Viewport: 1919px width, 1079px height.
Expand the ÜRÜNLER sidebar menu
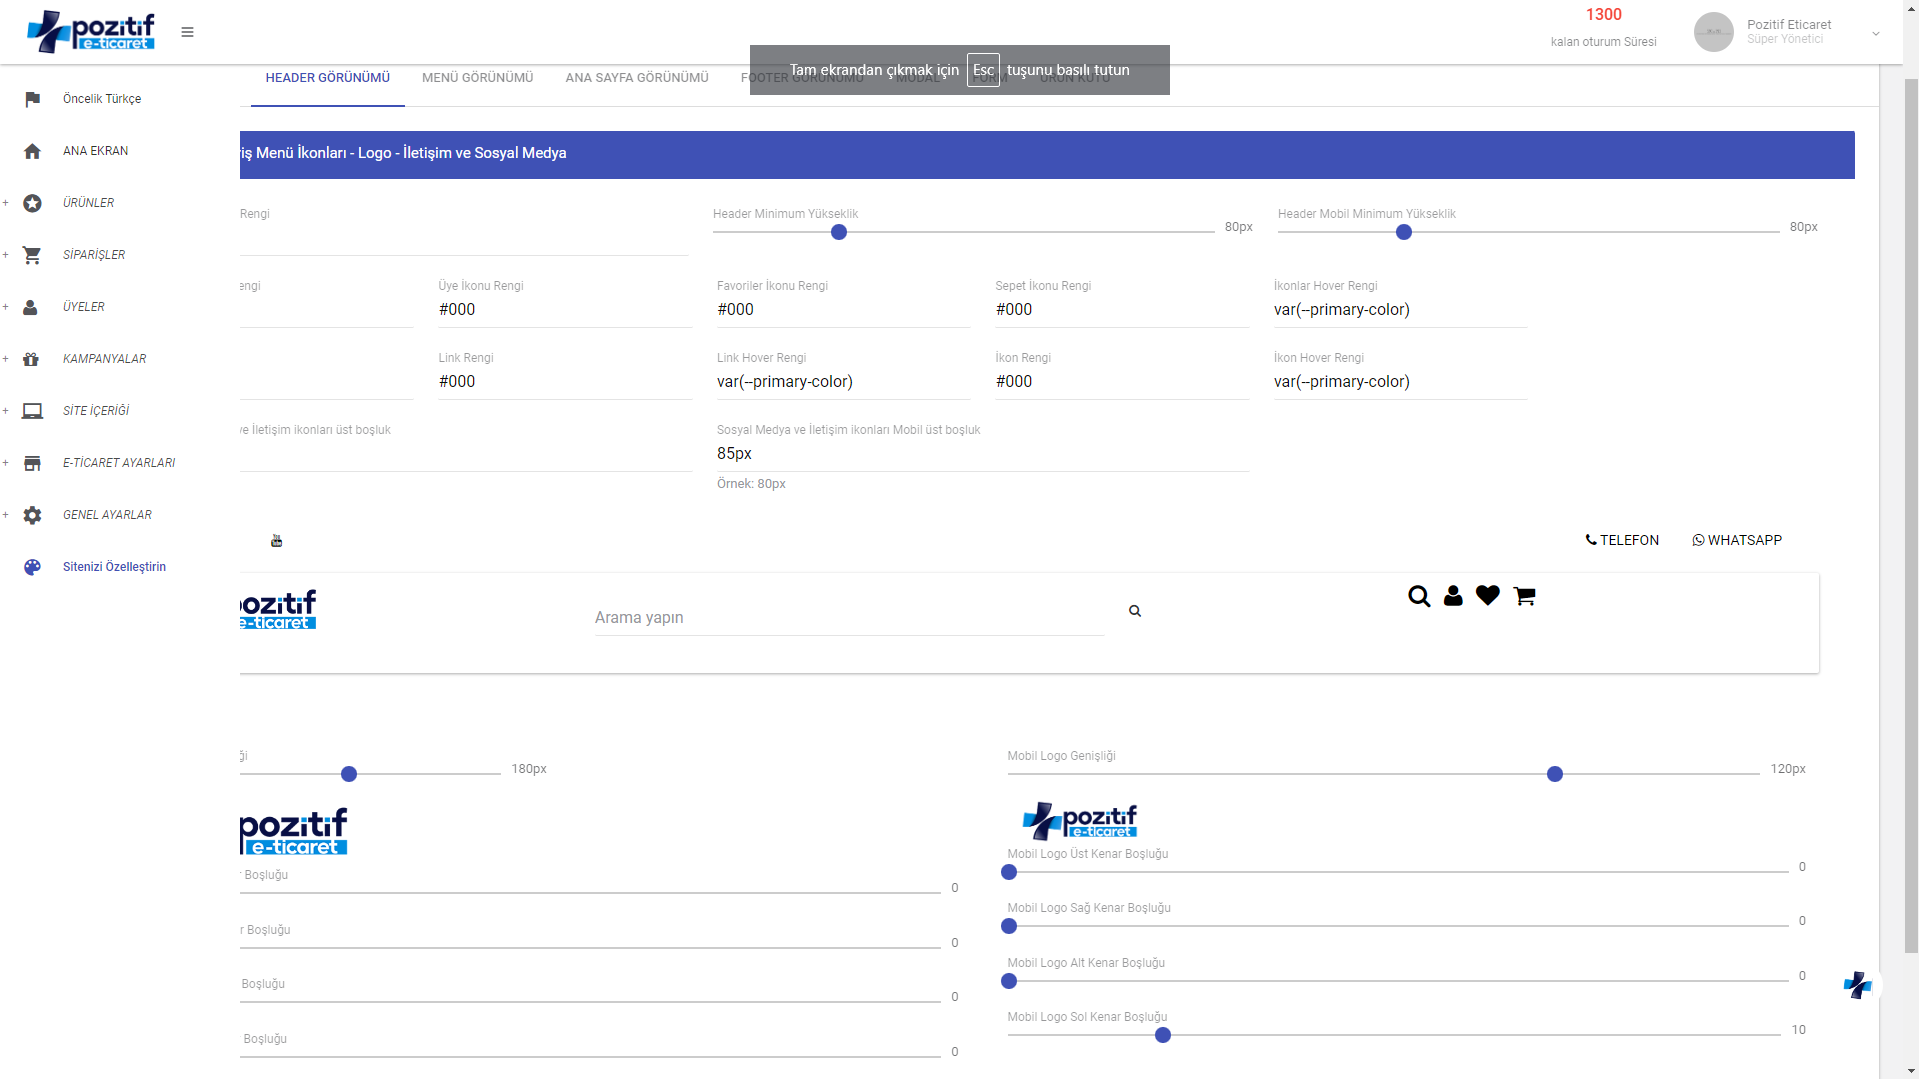pos(88,203)
